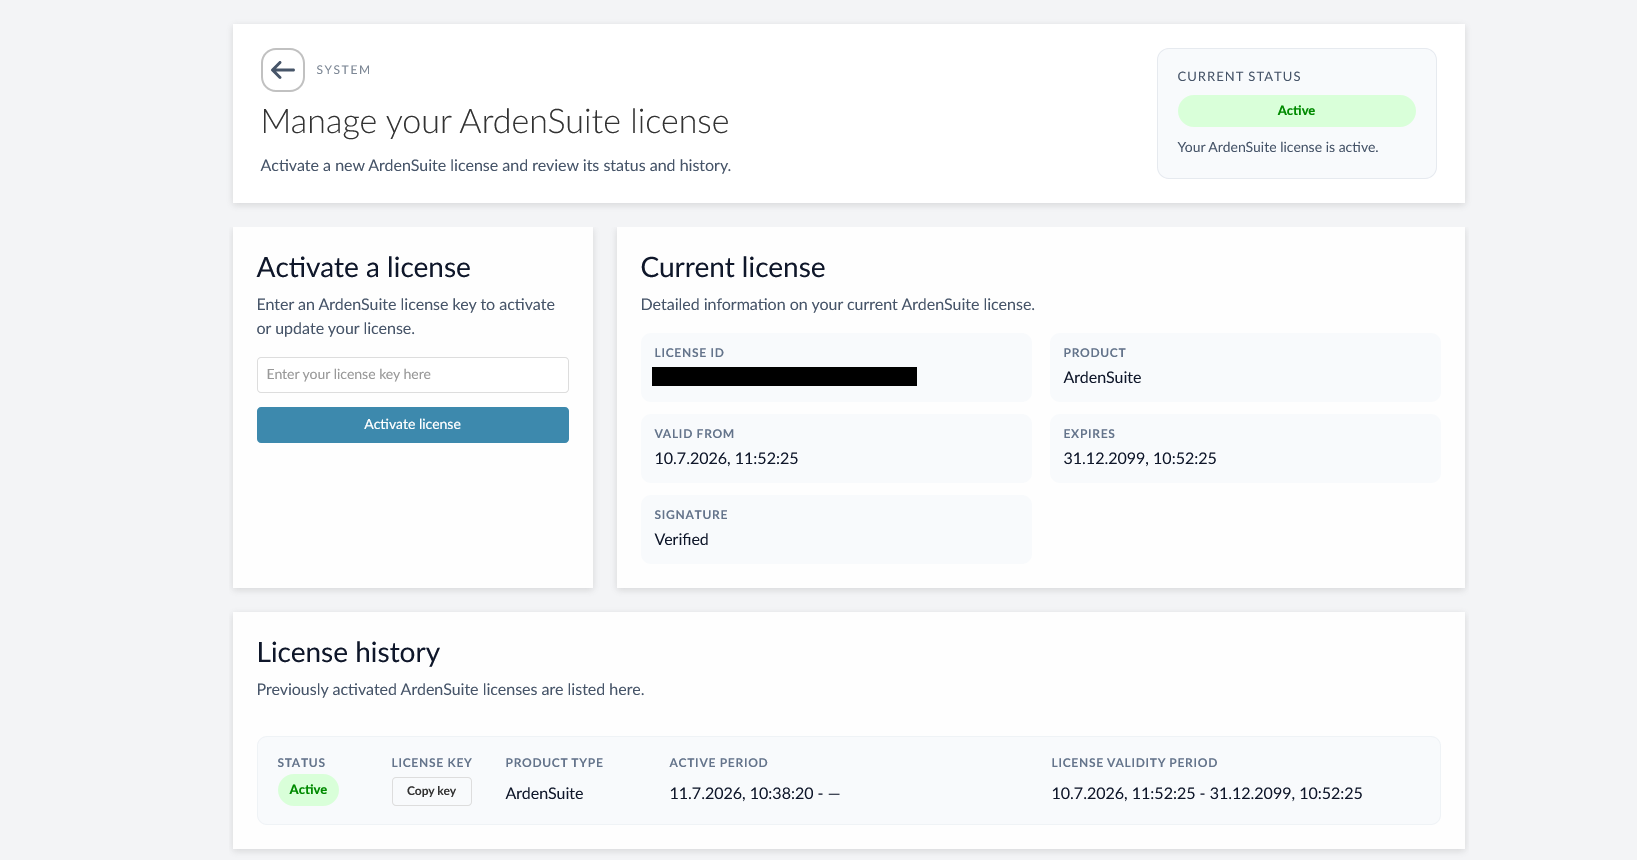1637x860 pixels.
Task: Copy the license key in history
Action: [431, 791]
